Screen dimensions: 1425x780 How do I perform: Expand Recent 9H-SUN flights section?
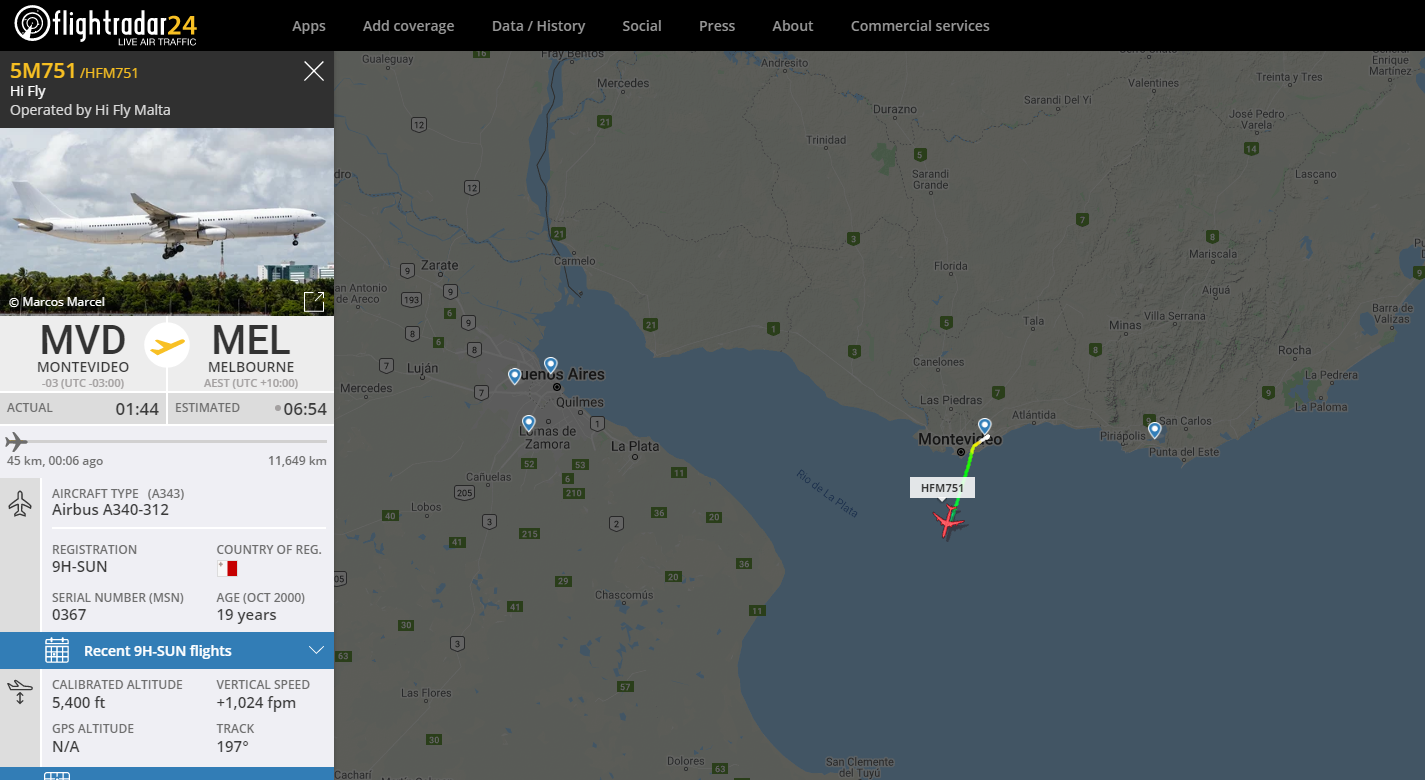(158, 651)
